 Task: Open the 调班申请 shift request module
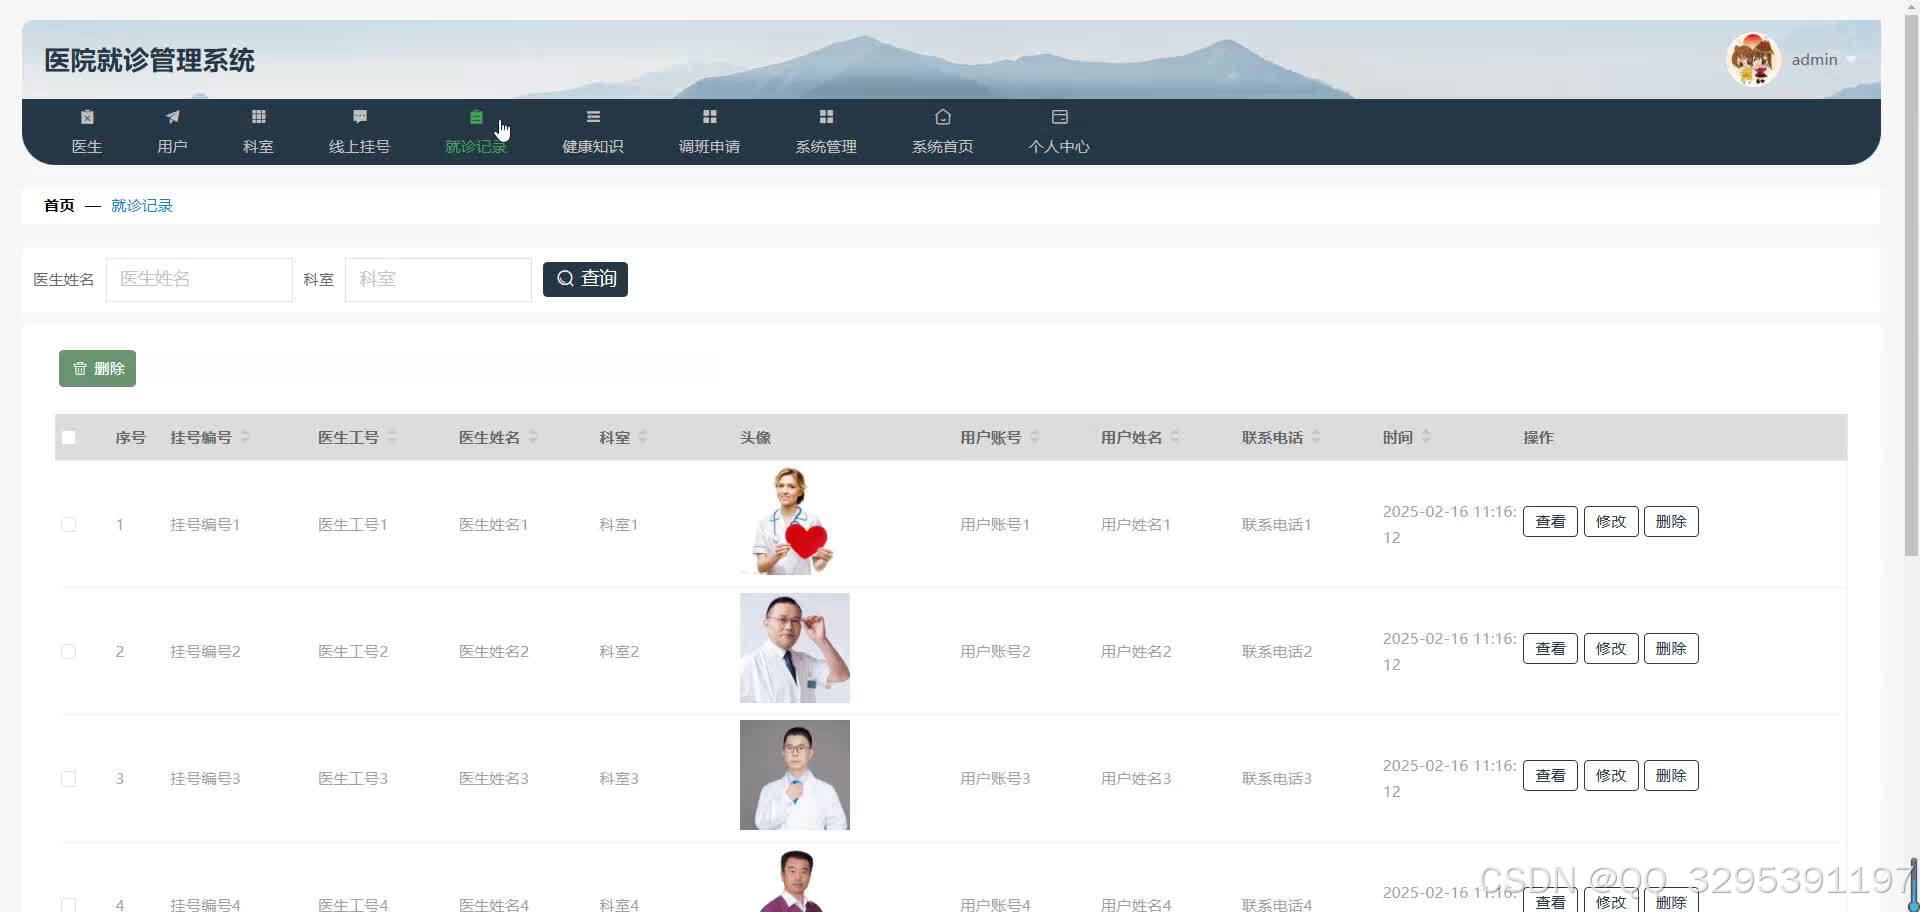tap(709, 131)
